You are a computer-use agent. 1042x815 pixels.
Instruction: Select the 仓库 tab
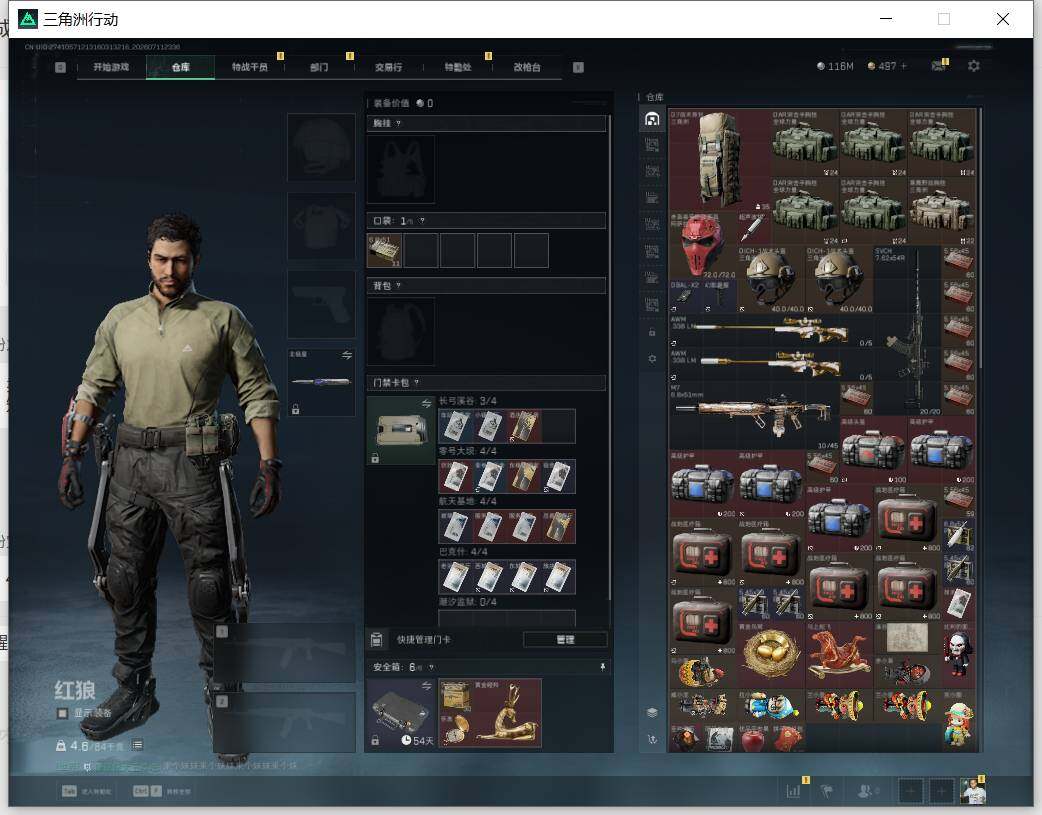pyautogui.click(x=181, y=67)
